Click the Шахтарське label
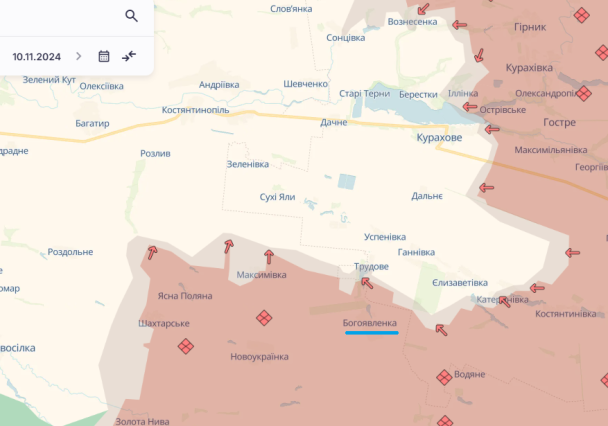The image size is (608, 426). (164, 323)
